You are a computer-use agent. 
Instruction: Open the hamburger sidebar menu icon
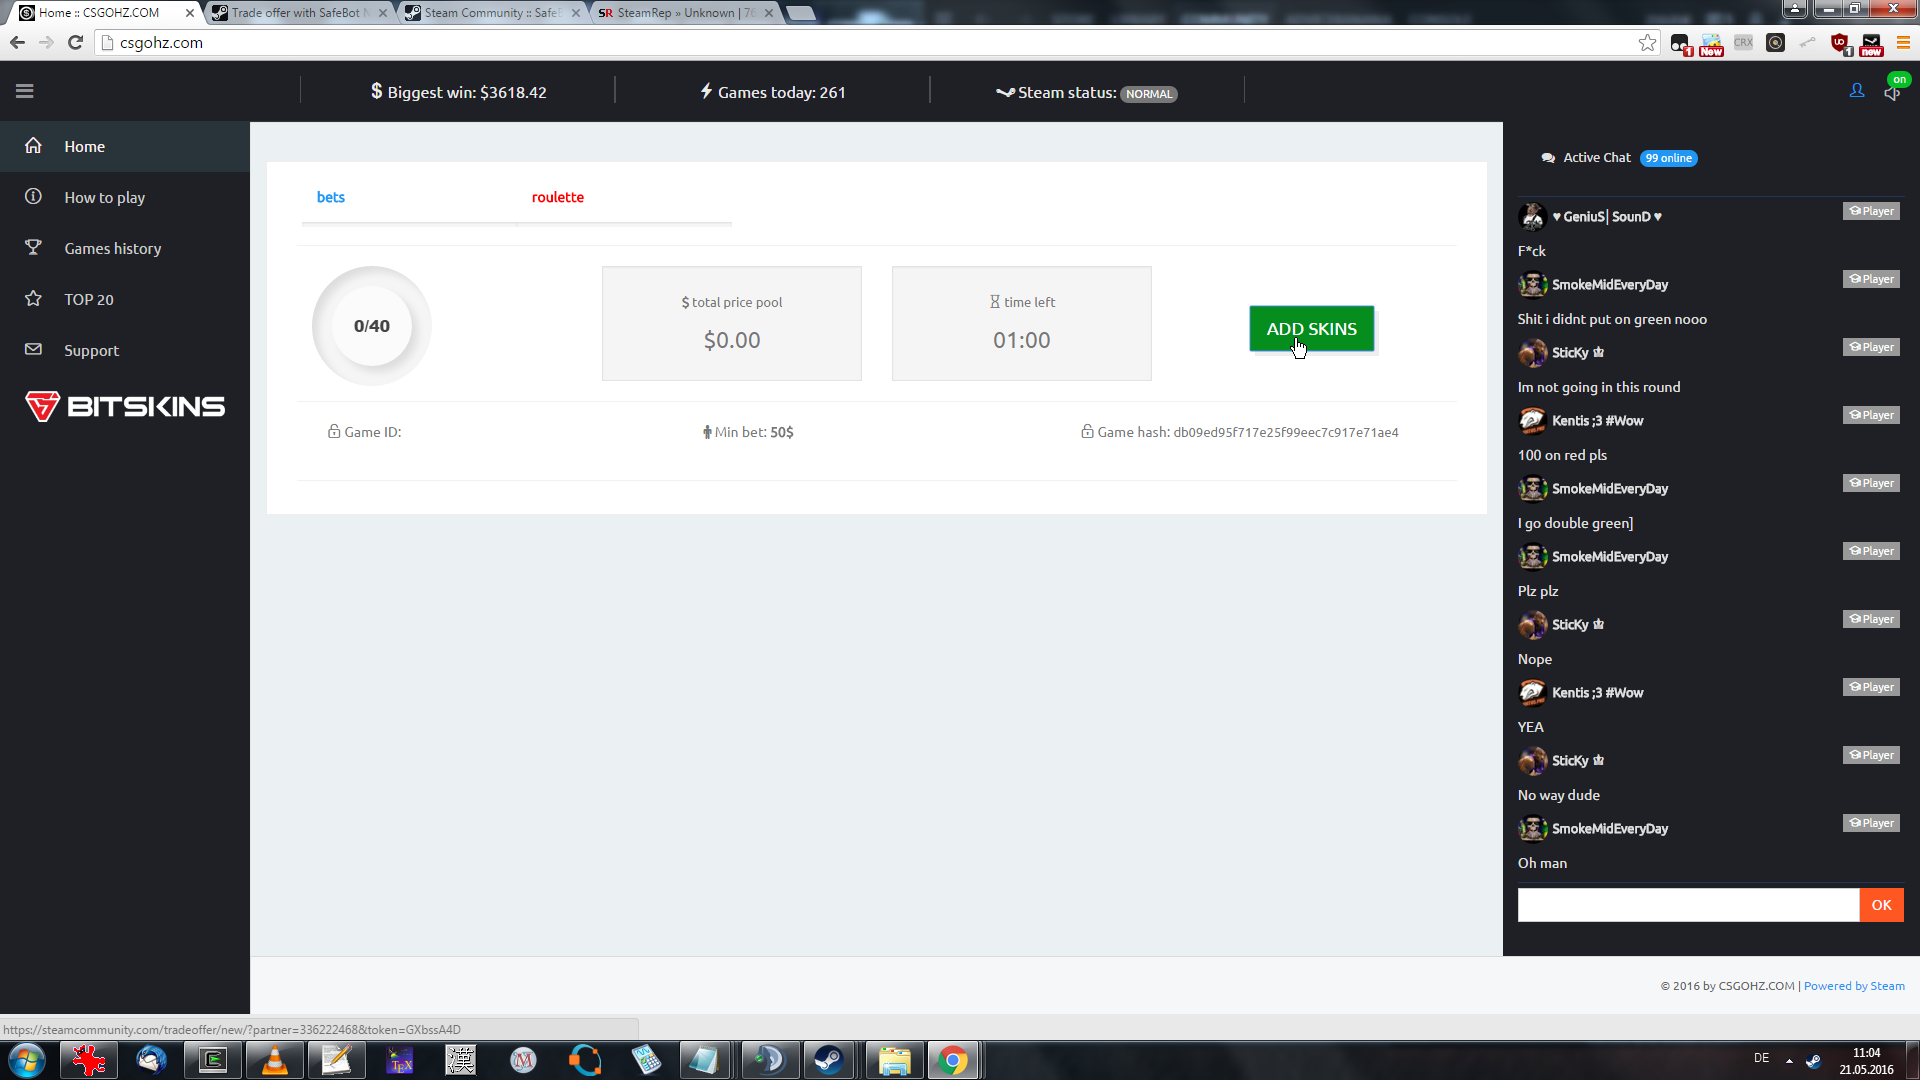(x=25, y=91)
